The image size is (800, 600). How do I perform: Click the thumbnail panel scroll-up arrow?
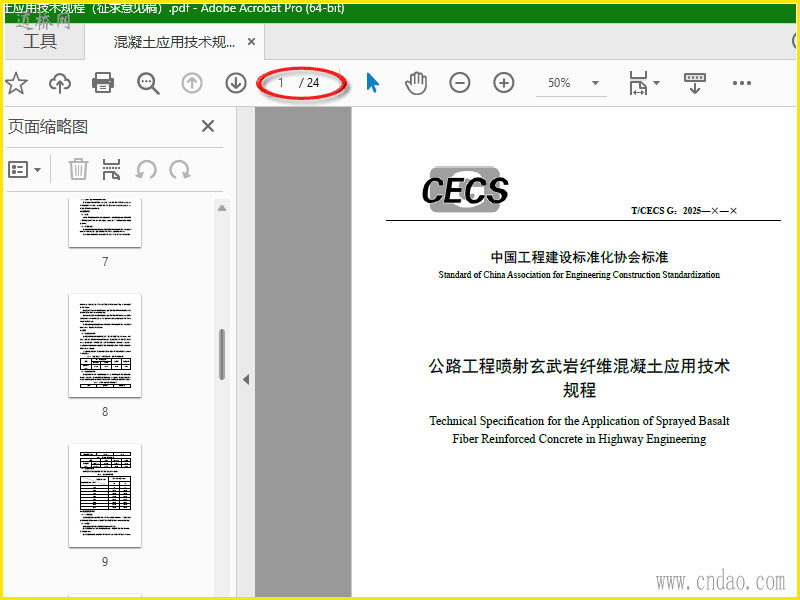[x=222, y=208]
